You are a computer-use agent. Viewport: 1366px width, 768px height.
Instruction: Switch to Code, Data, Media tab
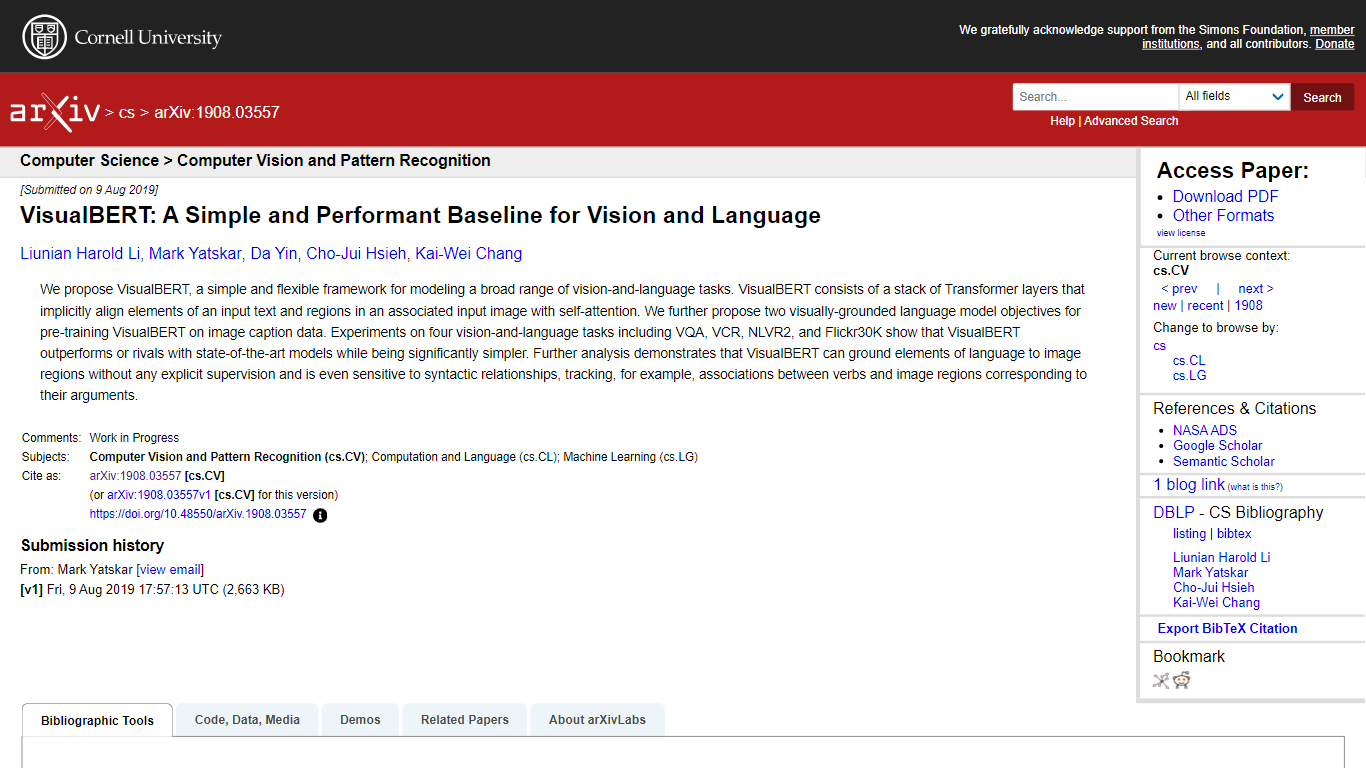coord(247,720)
